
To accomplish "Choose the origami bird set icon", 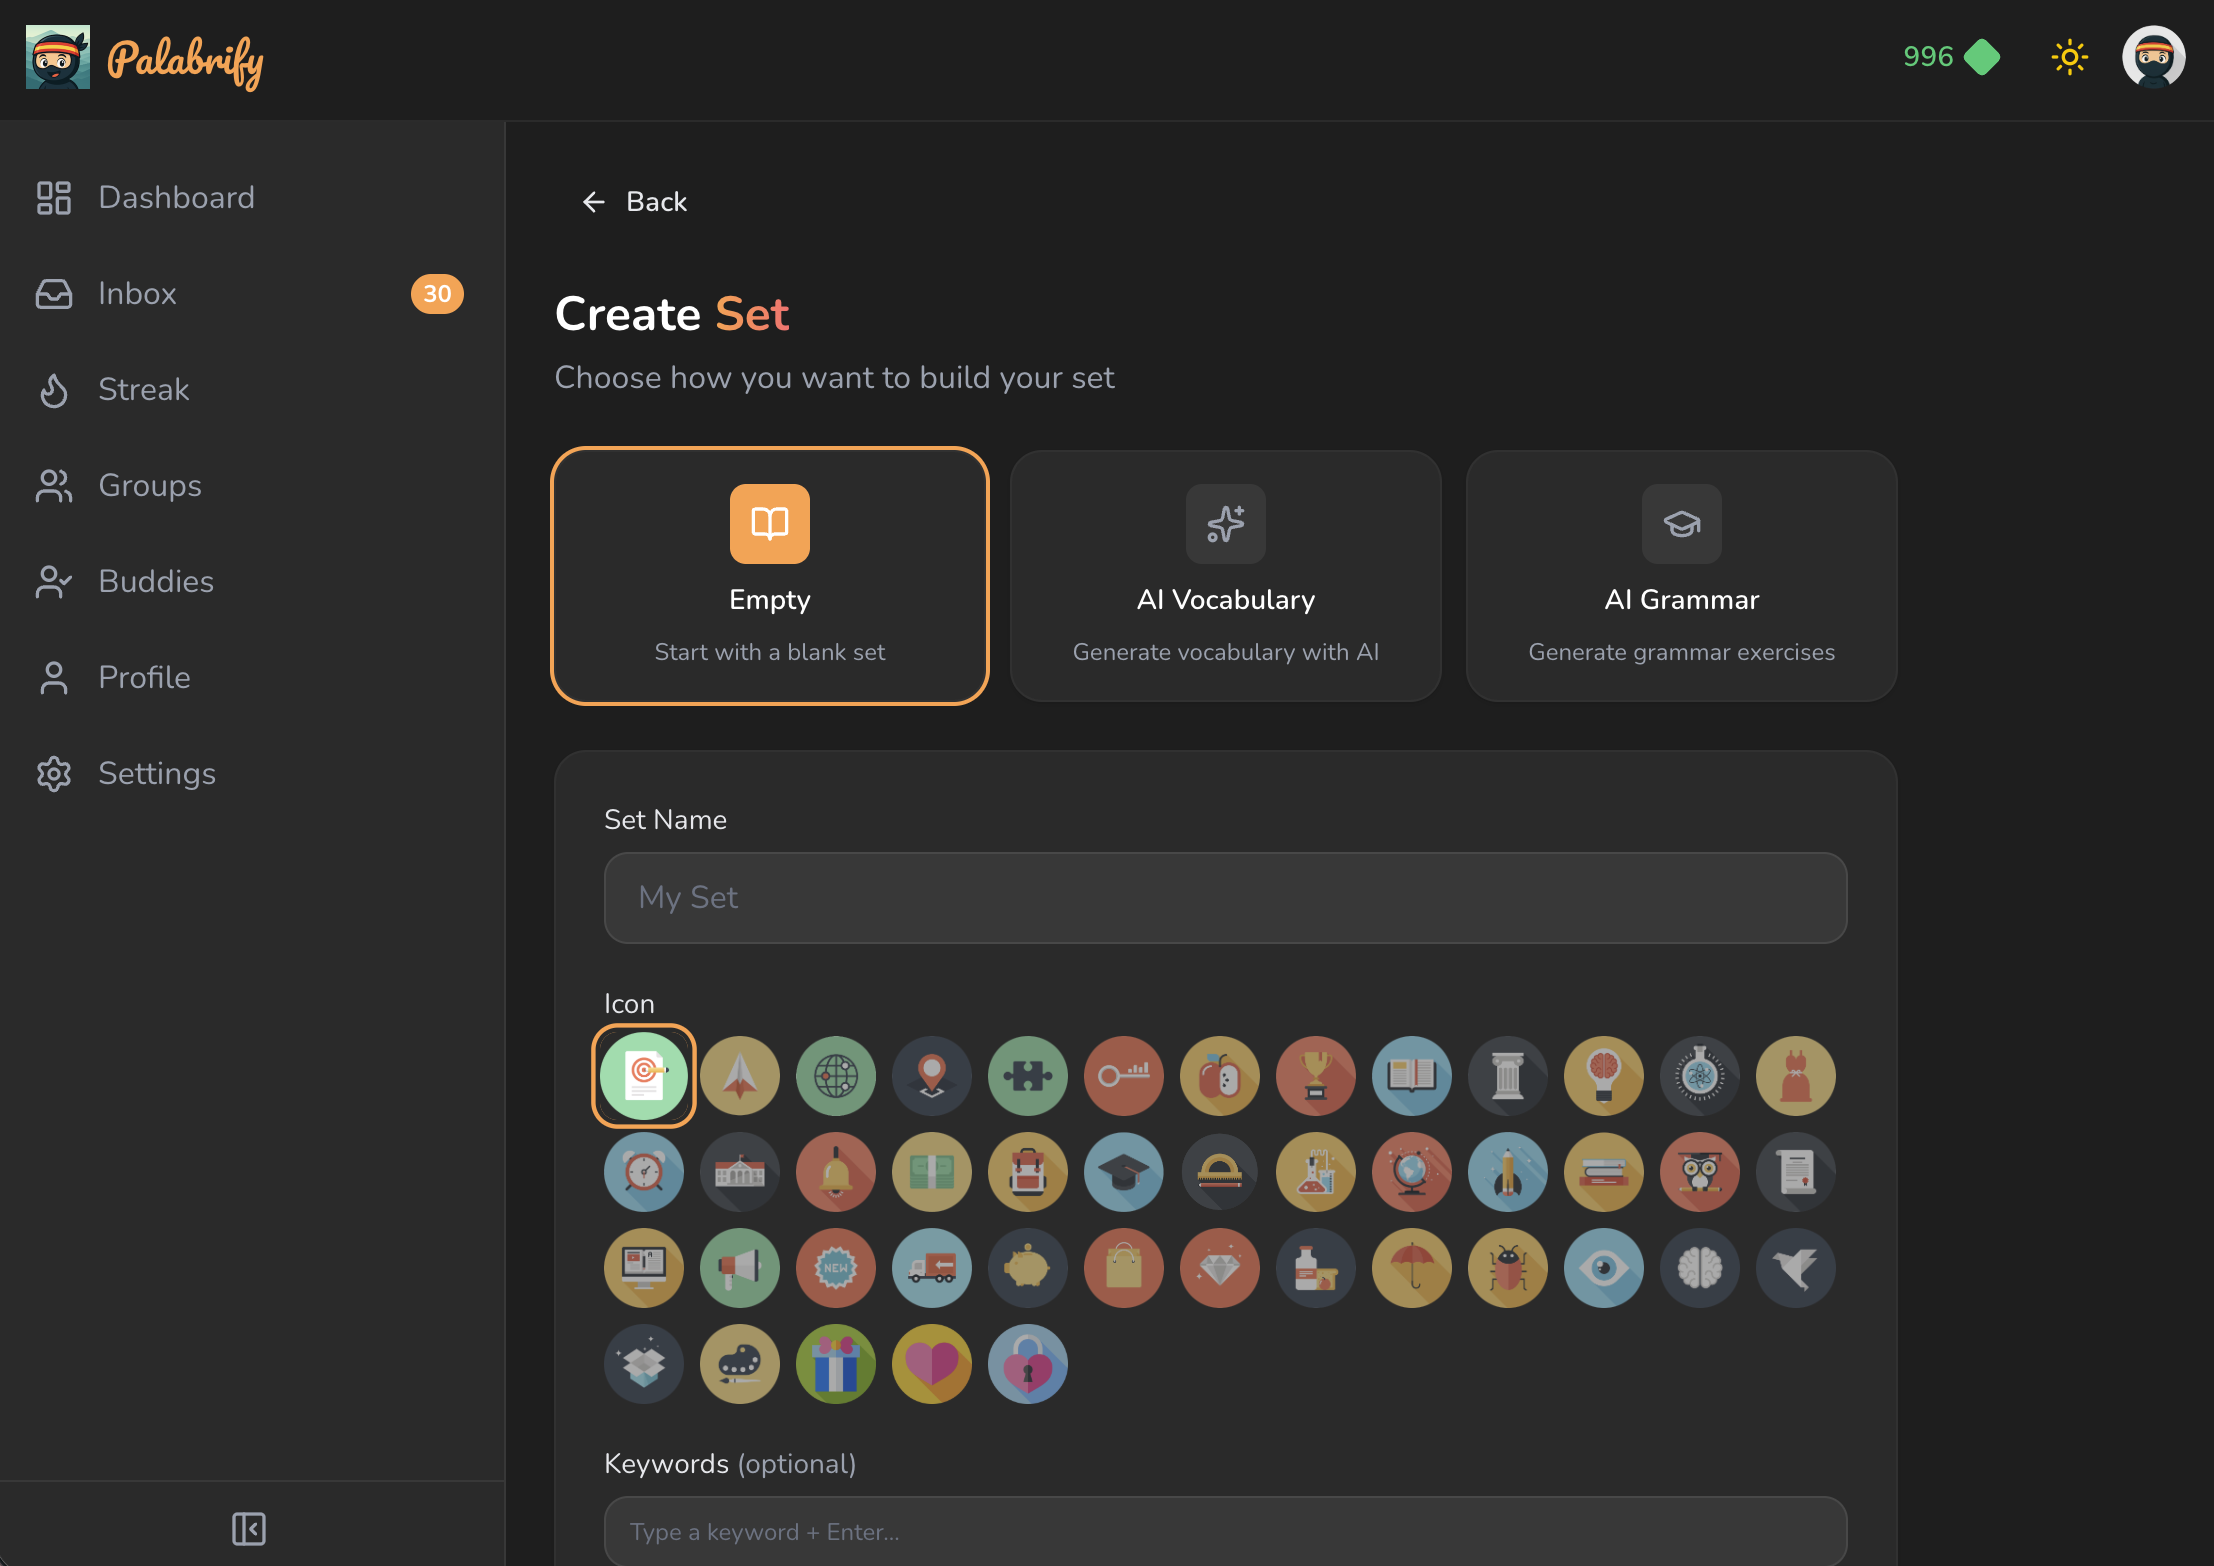I will pos(1796,1268).
